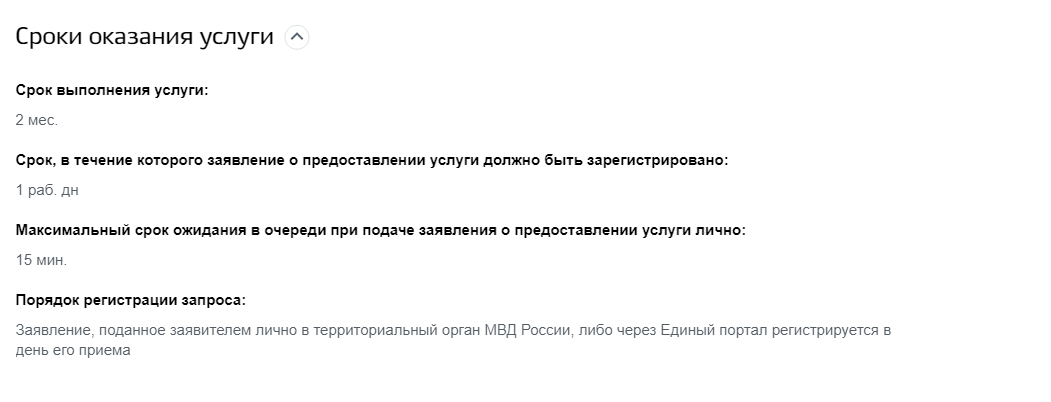Select the "15 мин." value text
1051x402 pixels.
click(41, 260)
